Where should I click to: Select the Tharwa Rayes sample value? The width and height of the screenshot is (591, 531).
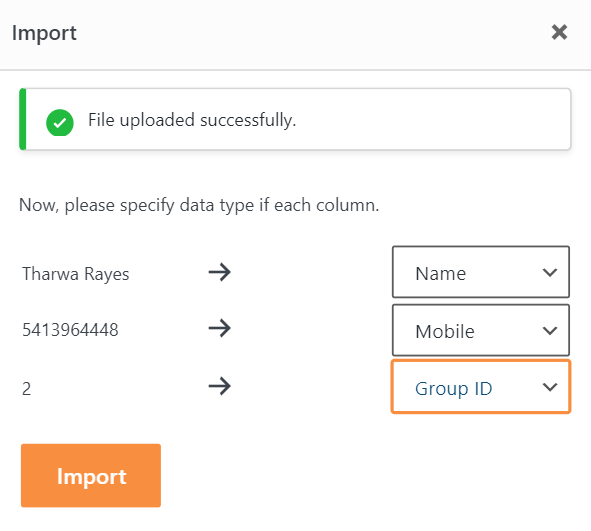pos(75,274)
